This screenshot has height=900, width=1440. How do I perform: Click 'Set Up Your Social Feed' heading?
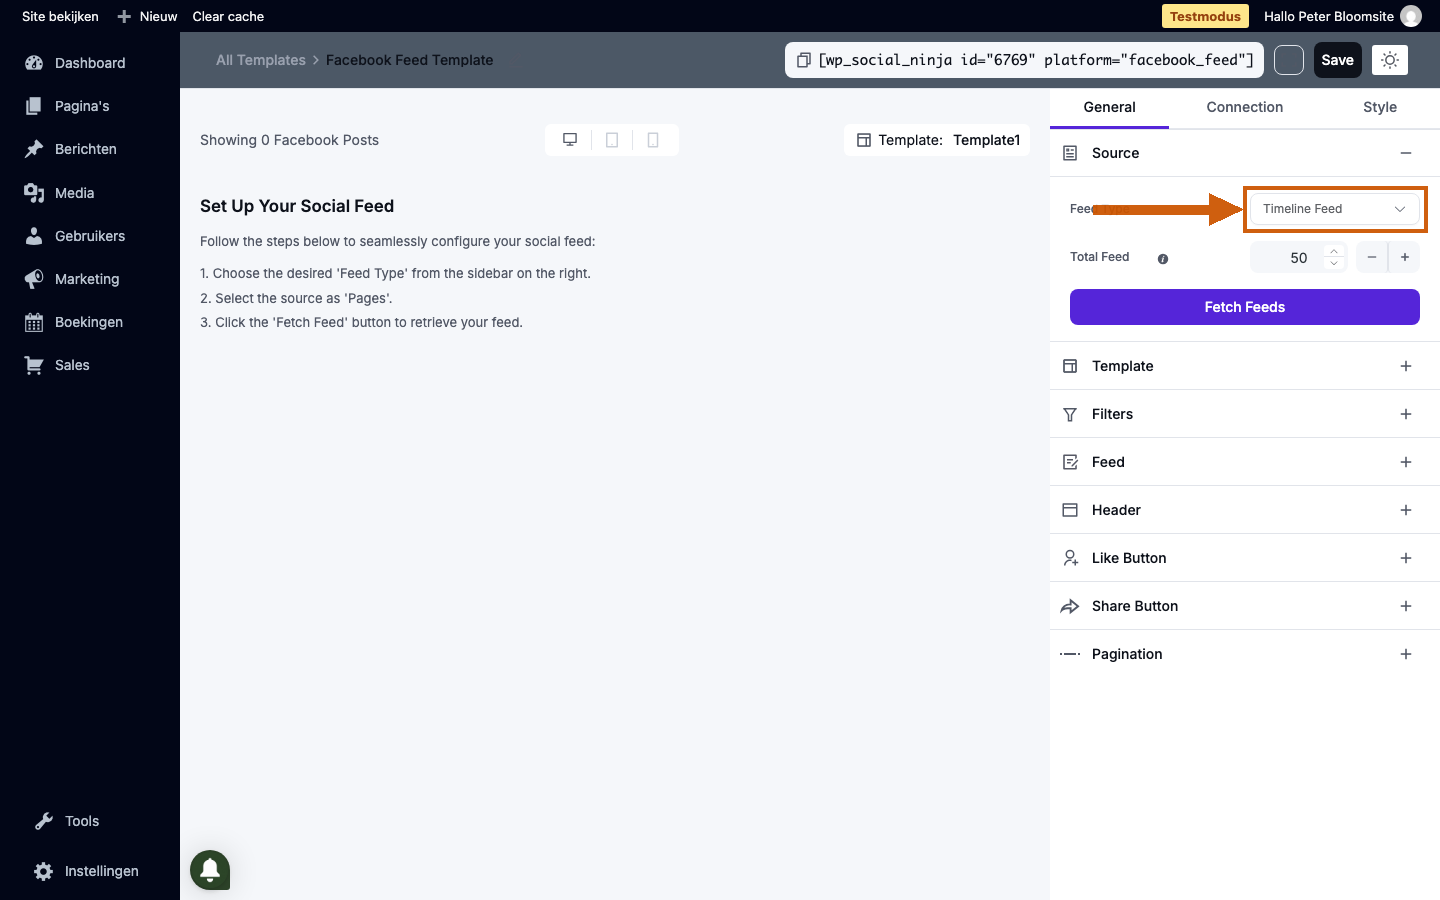[297, 206]
